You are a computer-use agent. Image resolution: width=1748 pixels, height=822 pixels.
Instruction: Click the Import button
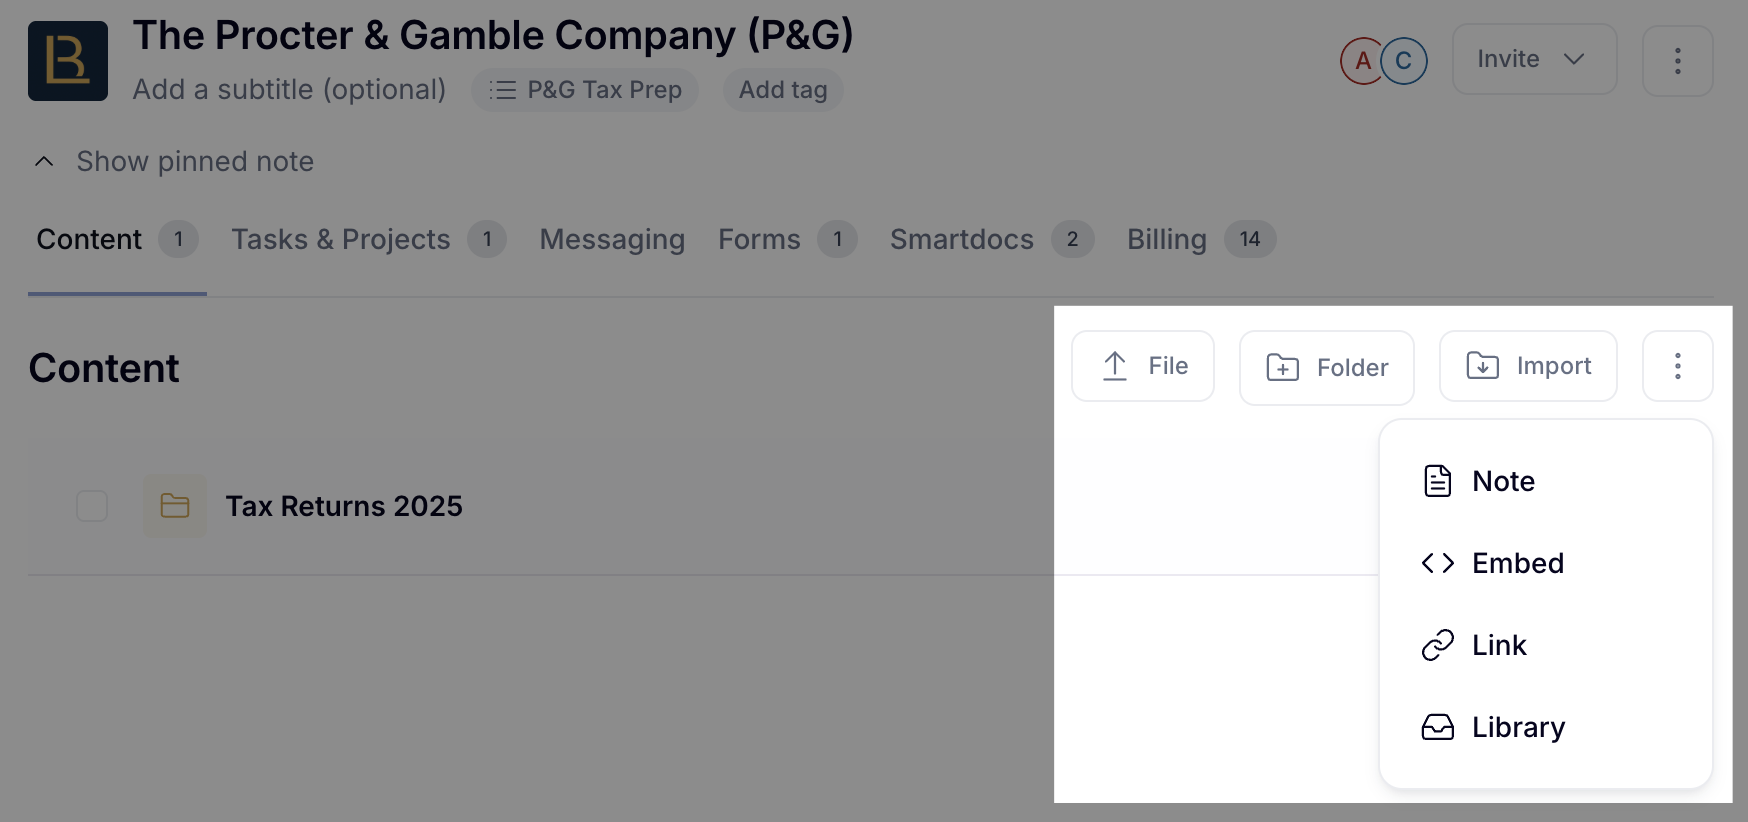pyautogui.click(x=1528, y=366)
